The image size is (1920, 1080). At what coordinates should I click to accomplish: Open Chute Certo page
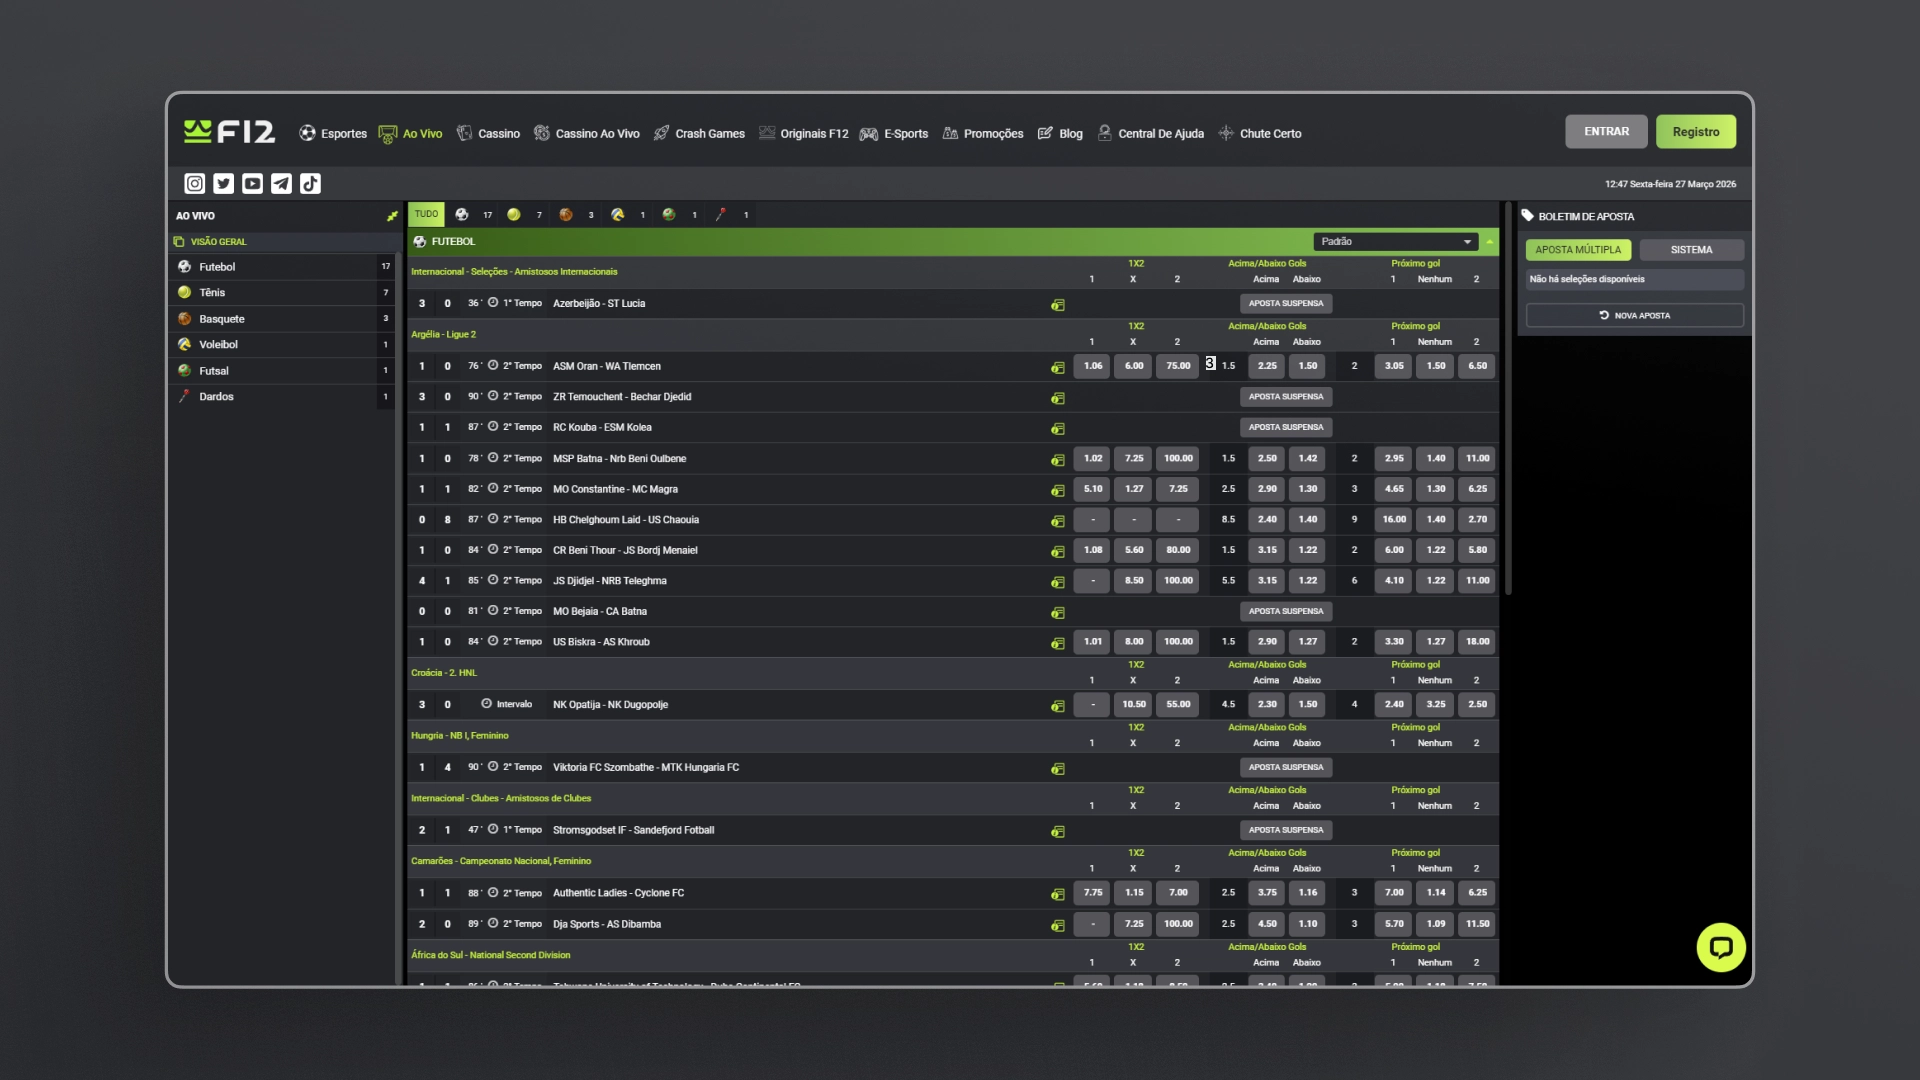point(1260,133)
